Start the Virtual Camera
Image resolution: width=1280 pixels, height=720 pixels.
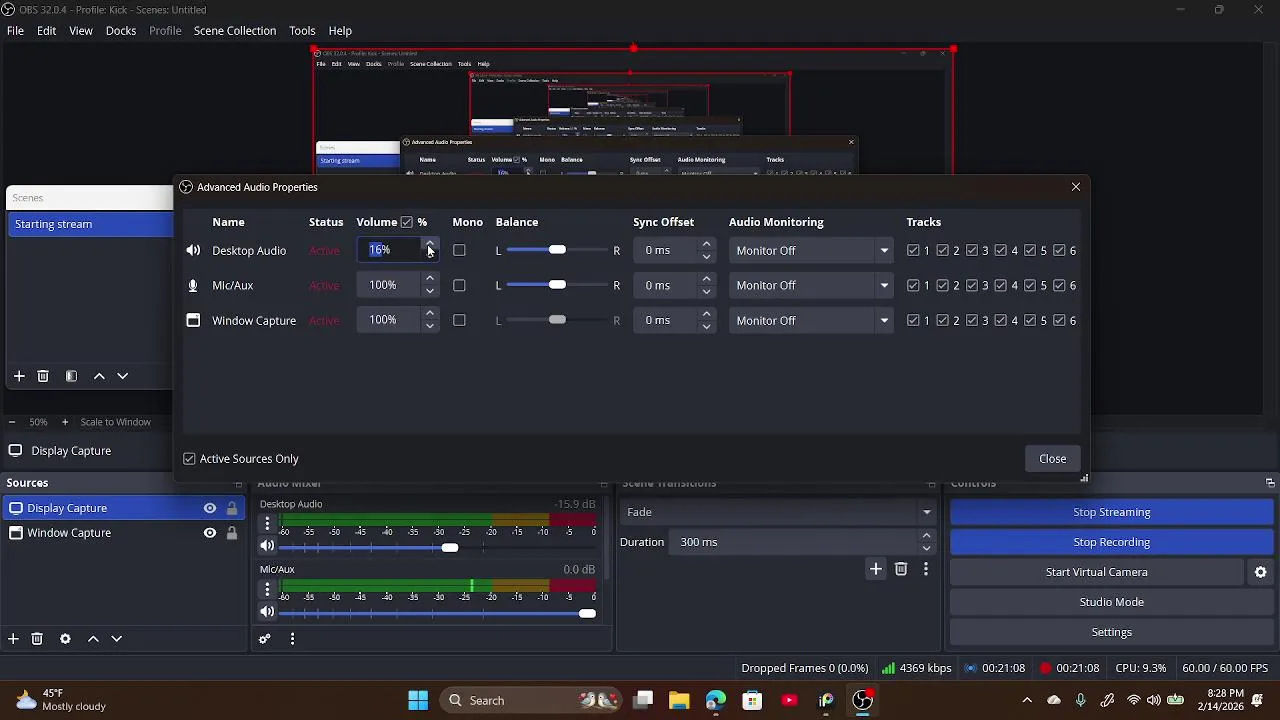pos(1096,572)
